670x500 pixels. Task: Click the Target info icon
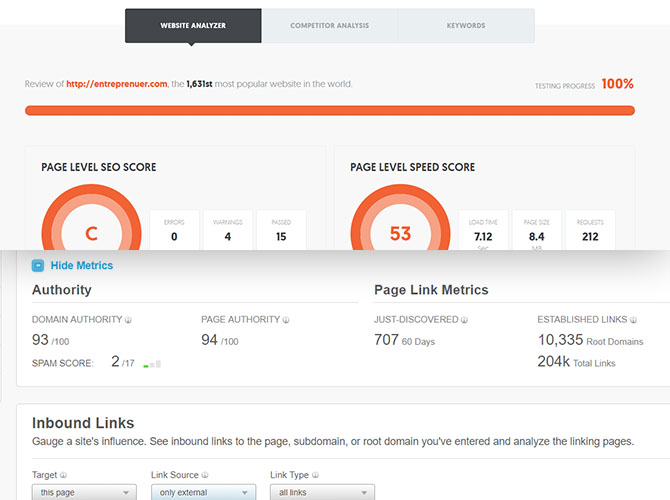(63, 475)
